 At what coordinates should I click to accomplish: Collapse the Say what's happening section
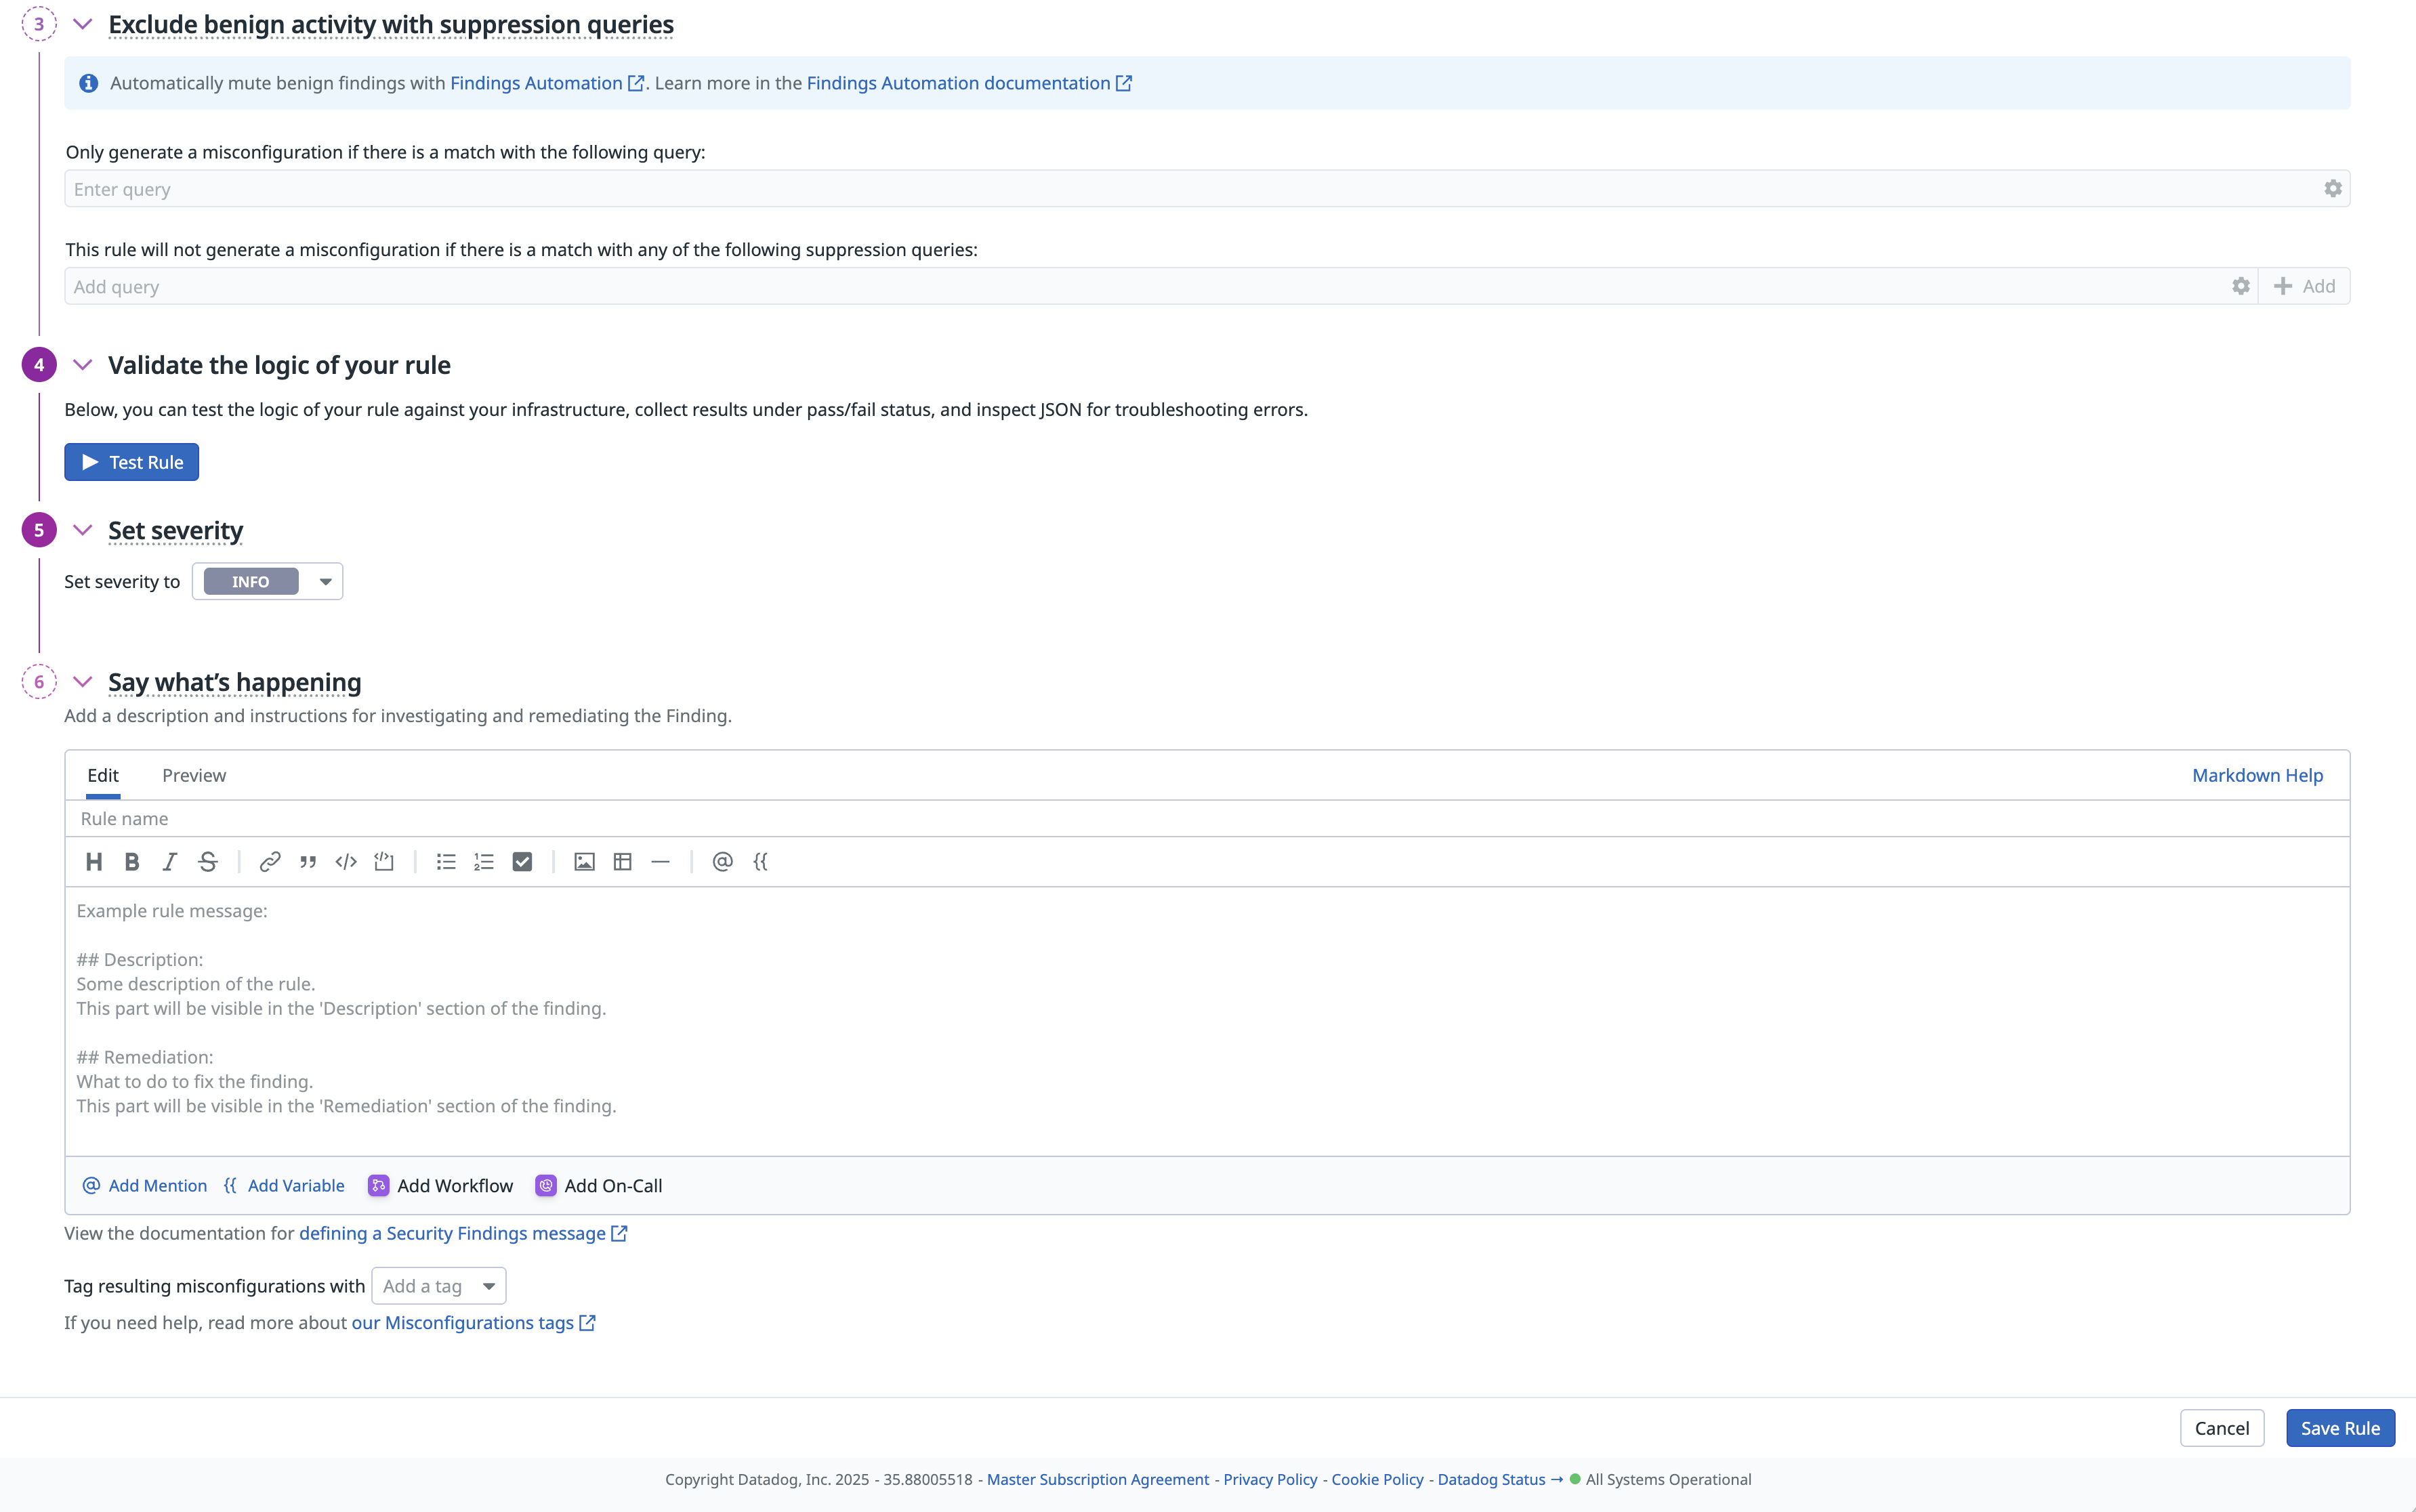pos(83,682)
